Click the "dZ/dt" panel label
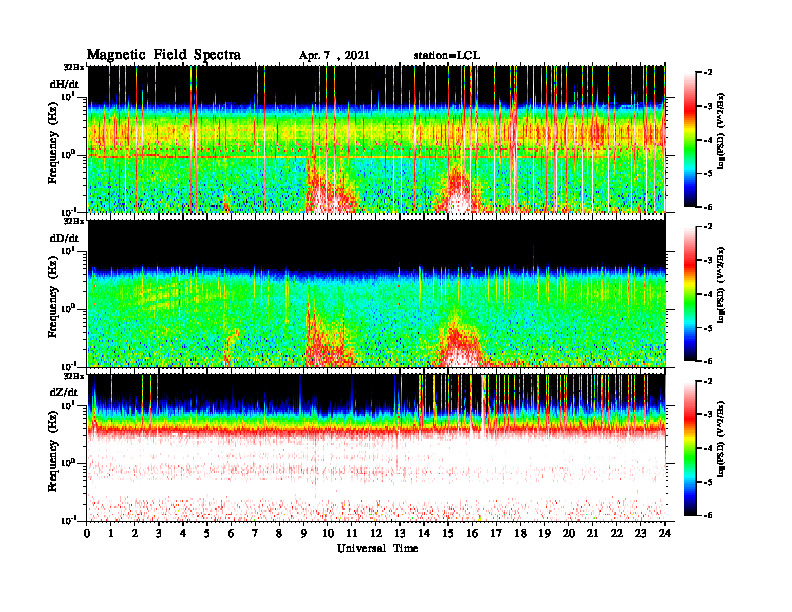792x612 pixels. tap(64, 392)
